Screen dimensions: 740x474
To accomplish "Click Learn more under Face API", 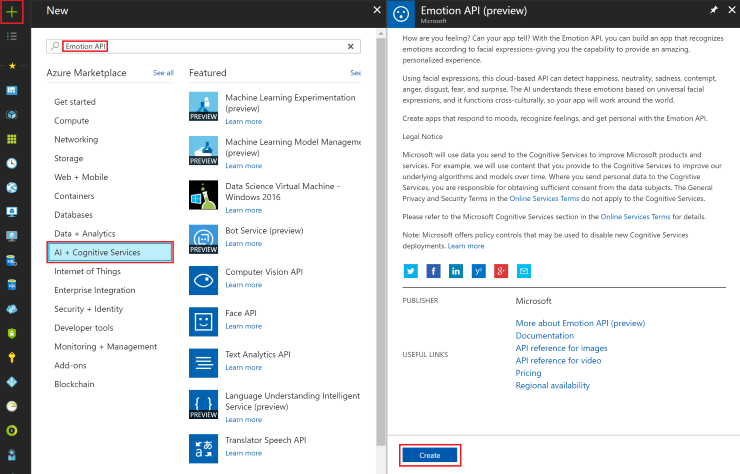I will coord(244,326).
